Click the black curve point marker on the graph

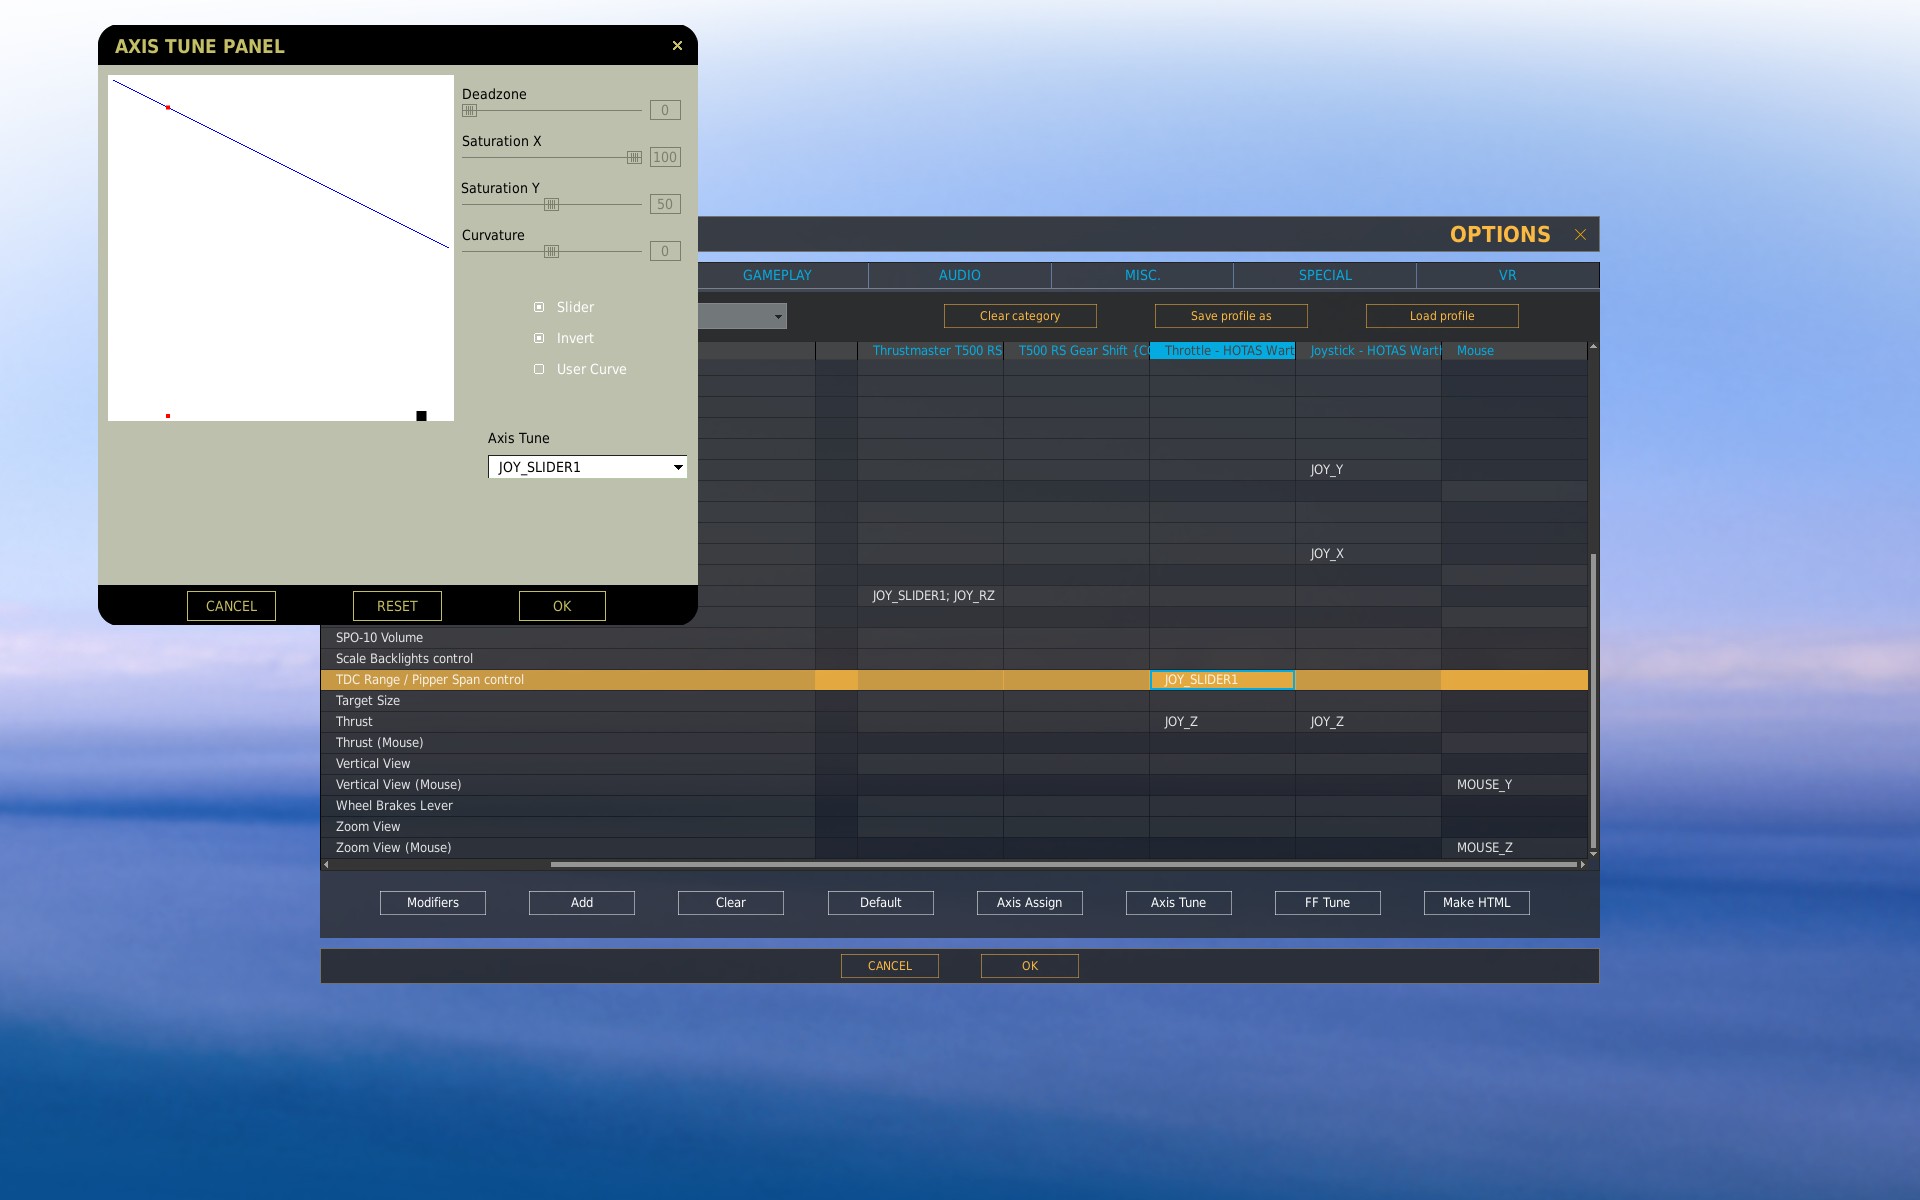[421, 416]
